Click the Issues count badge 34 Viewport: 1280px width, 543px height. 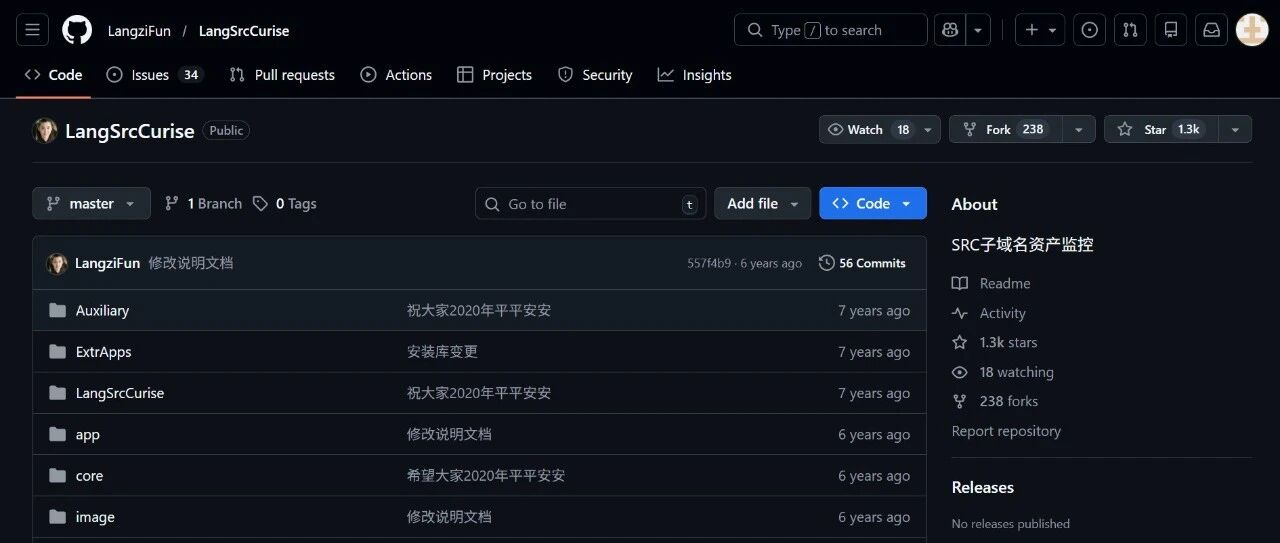click(190, 75)
